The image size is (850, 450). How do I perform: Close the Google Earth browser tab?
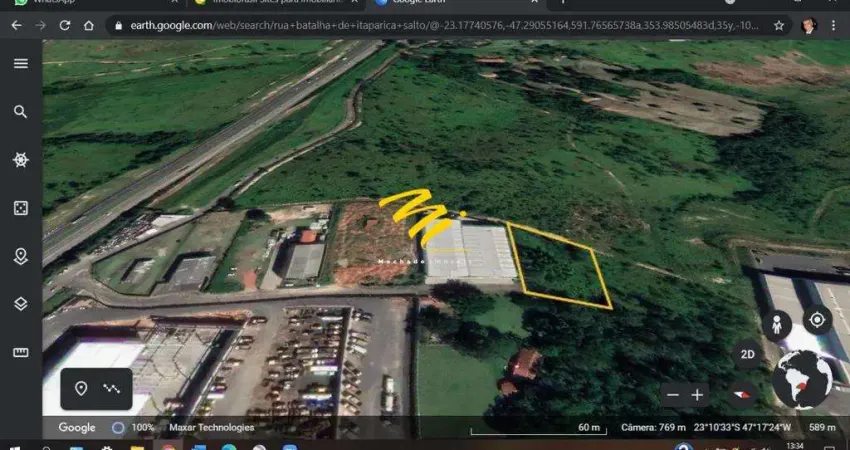(x=535, y=2)
